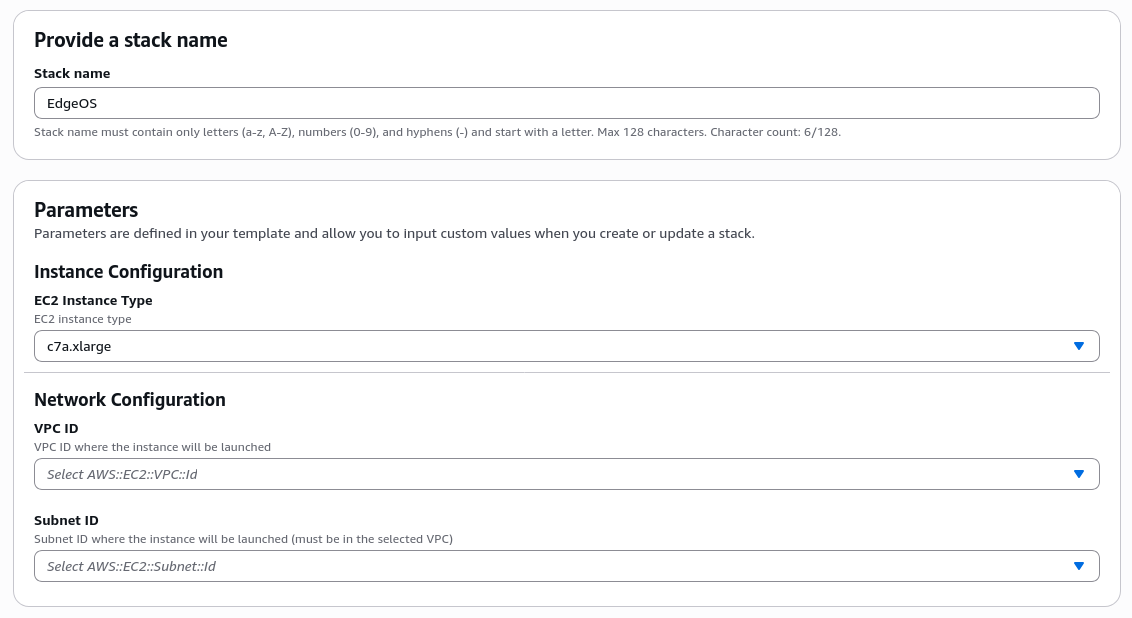Click the Stack name field label
Screen dimensions: 1132x618
pyautogui.click(x=72, y=73)
